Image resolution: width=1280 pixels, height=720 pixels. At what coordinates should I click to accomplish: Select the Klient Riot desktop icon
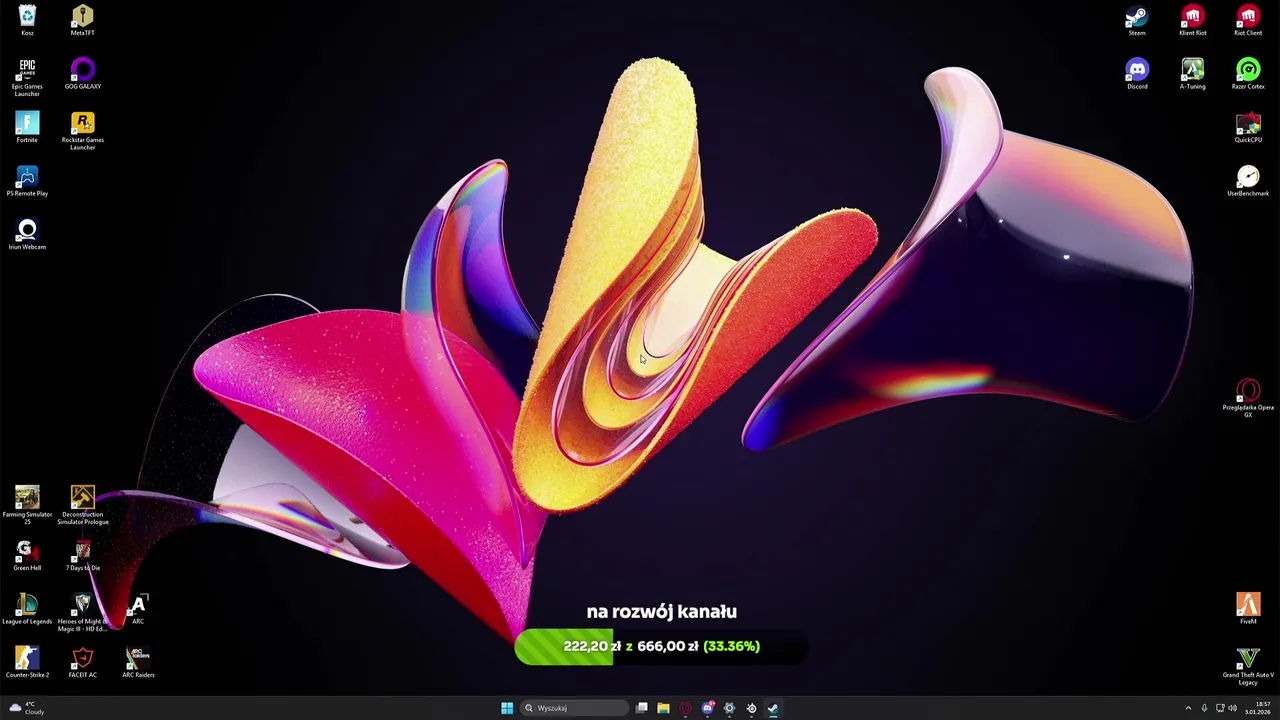point(1192,20)
